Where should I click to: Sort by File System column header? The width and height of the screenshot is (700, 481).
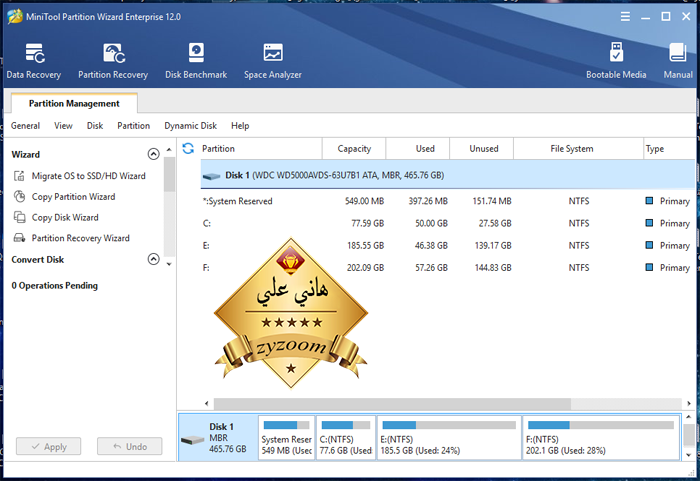[579, 149]
